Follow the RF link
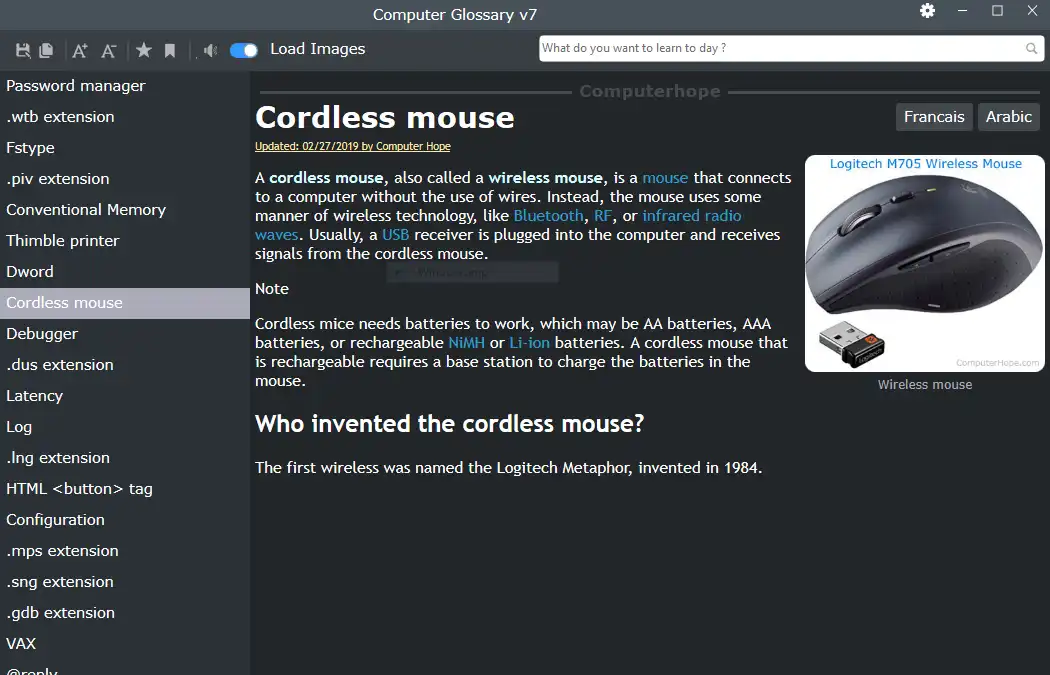 click(x=603, y=216)
